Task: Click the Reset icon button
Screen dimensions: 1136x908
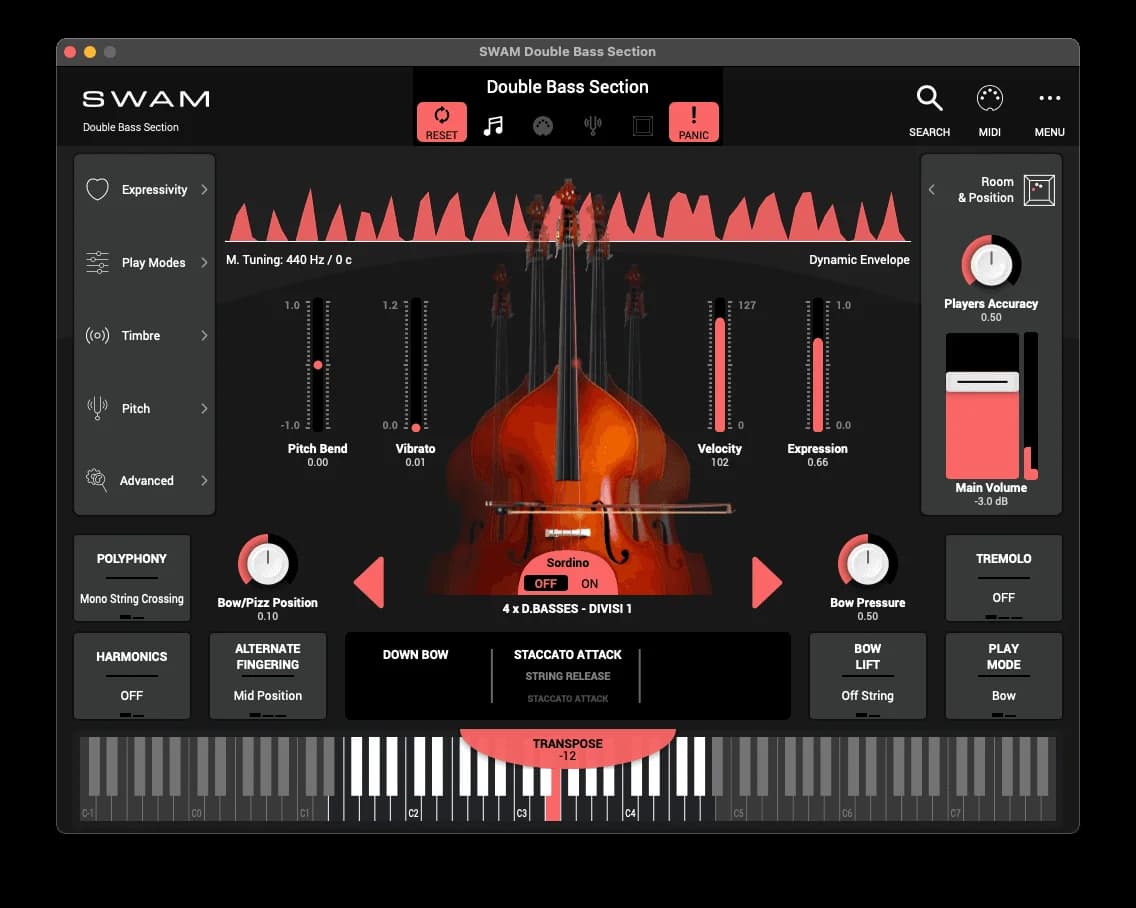Action: (441, 122)
